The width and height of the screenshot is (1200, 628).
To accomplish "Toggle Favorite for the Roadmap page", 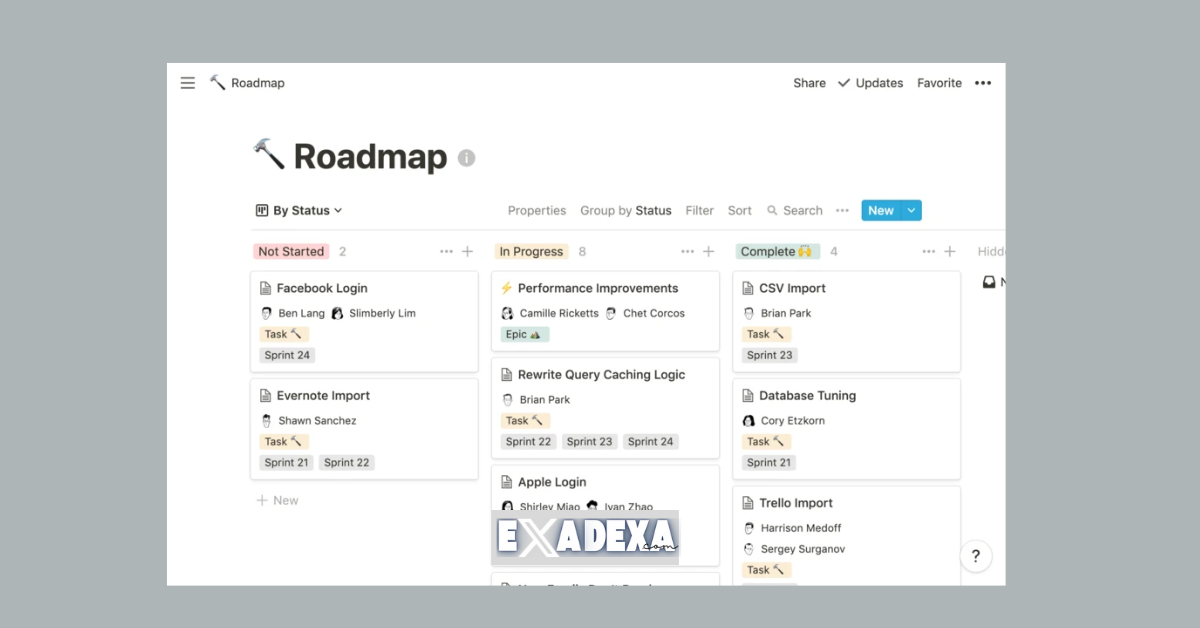I will 939,83.
